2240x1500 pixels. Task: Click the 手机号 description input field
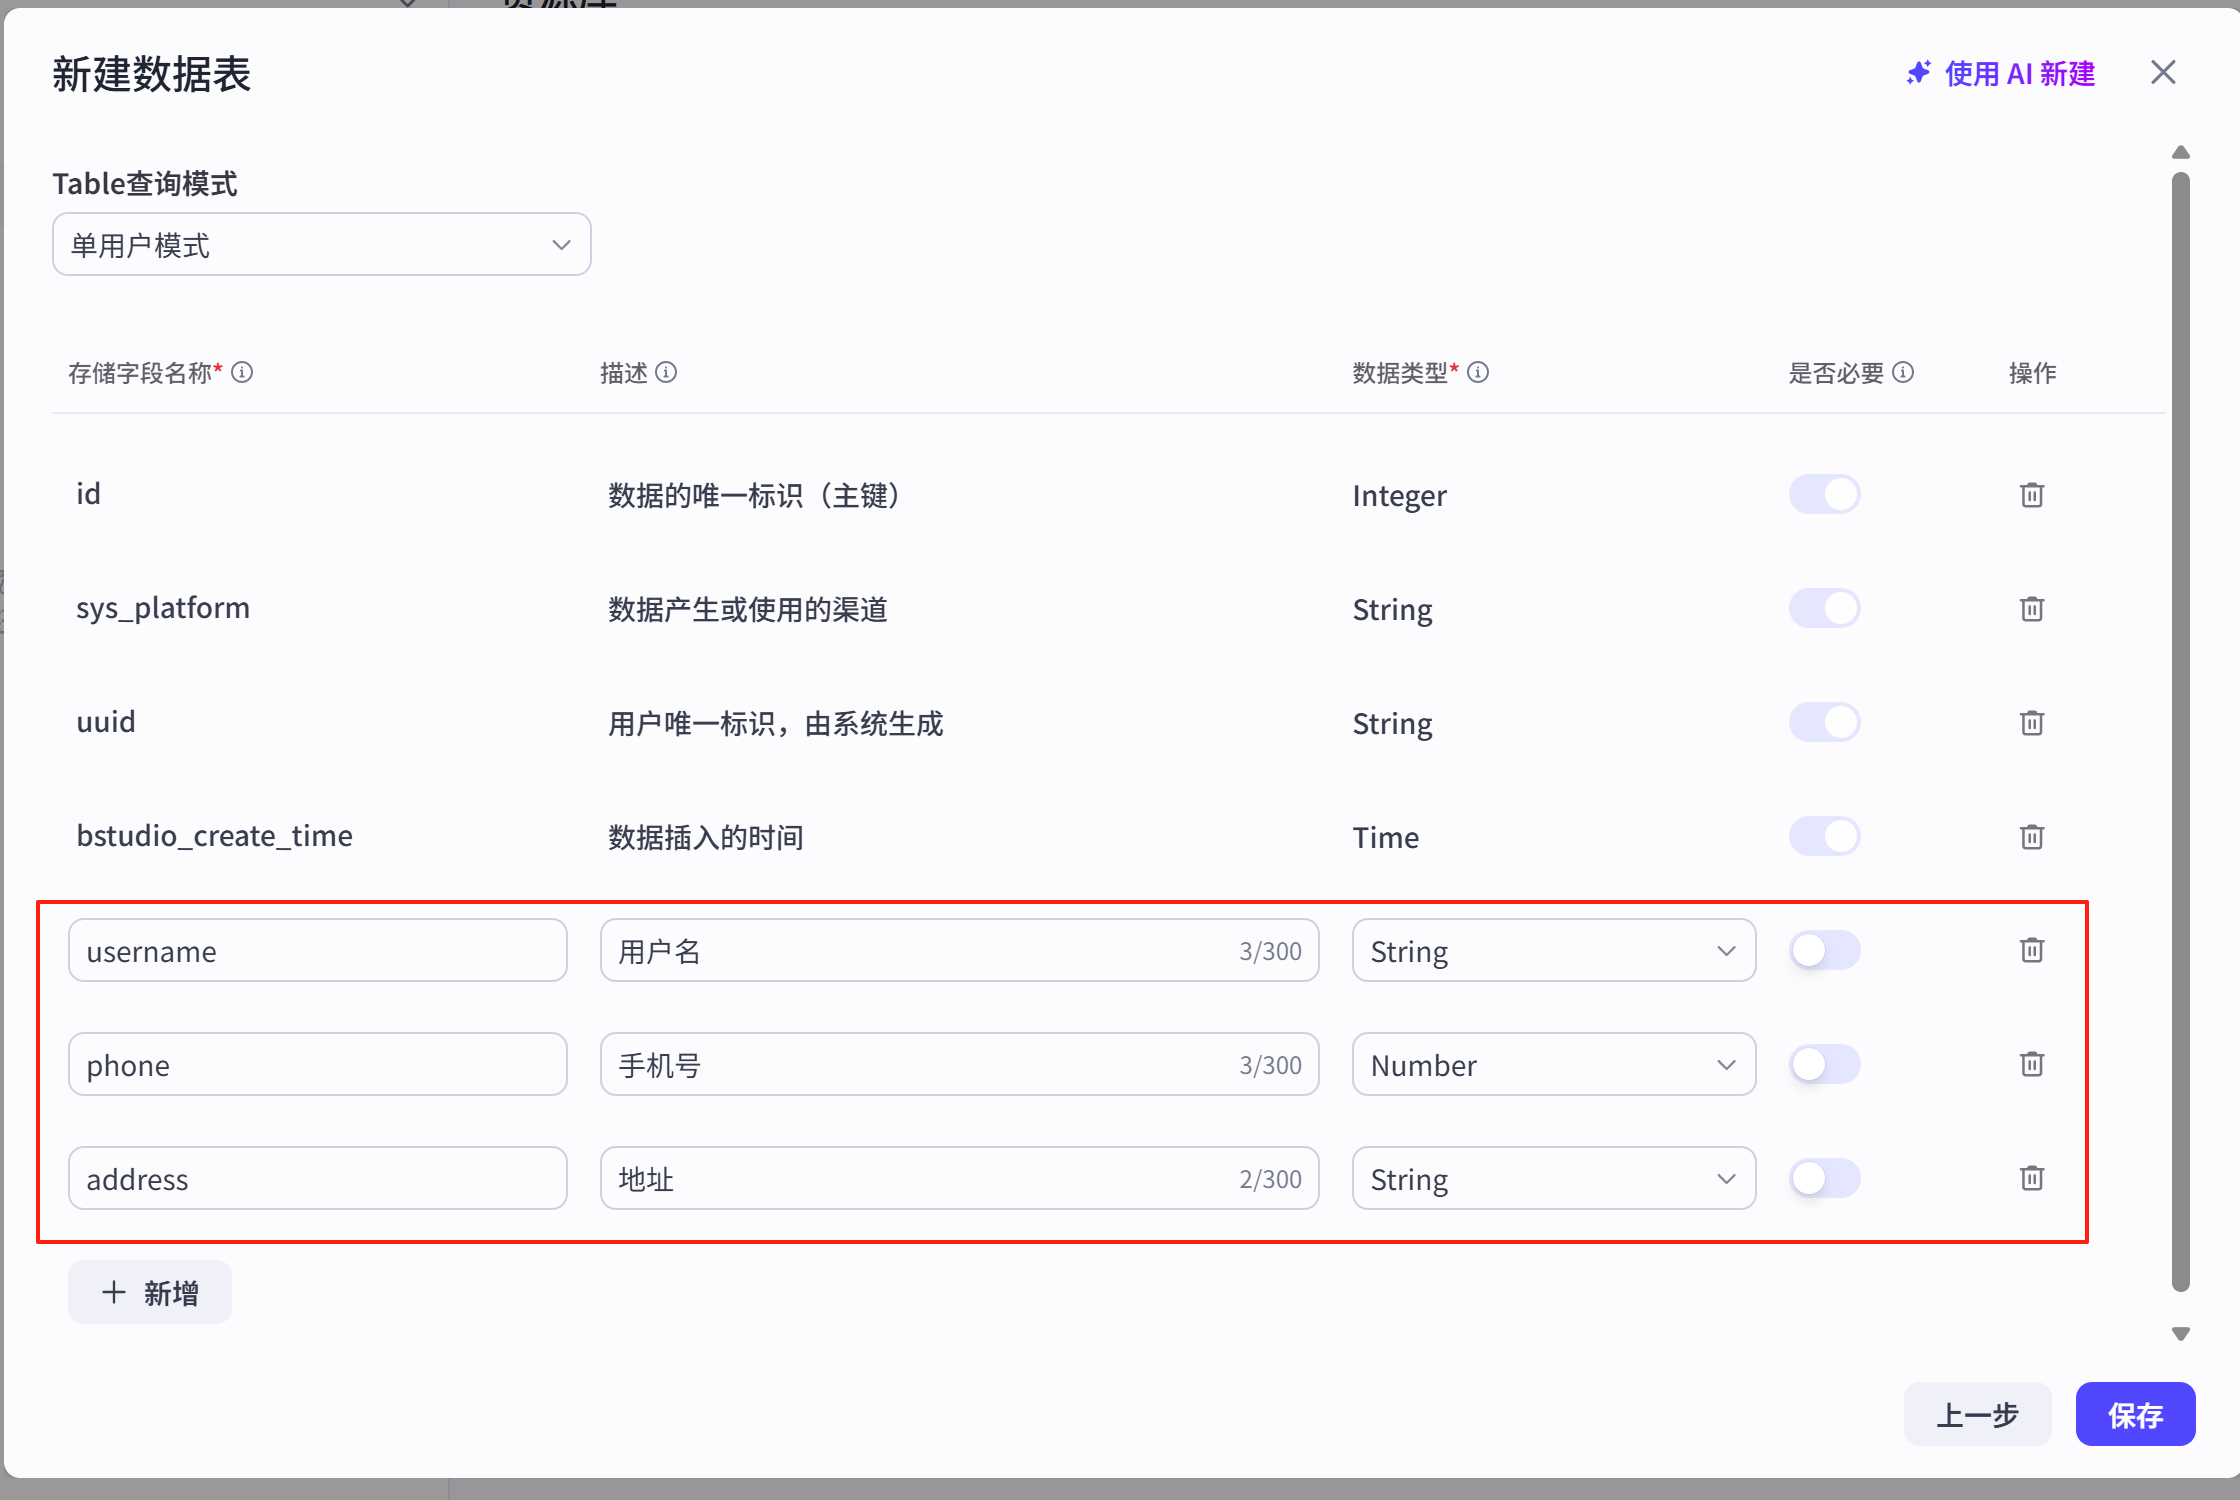point(920,1064)
